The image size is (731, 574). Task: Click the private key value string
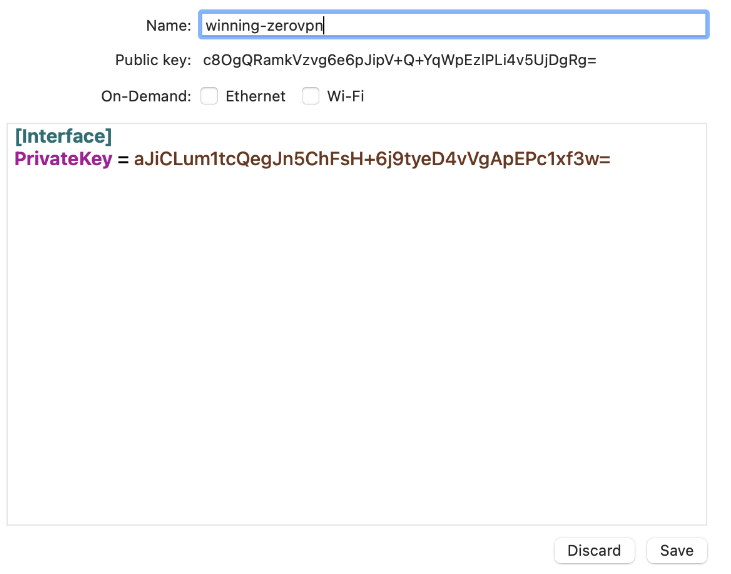click(372, 159)
